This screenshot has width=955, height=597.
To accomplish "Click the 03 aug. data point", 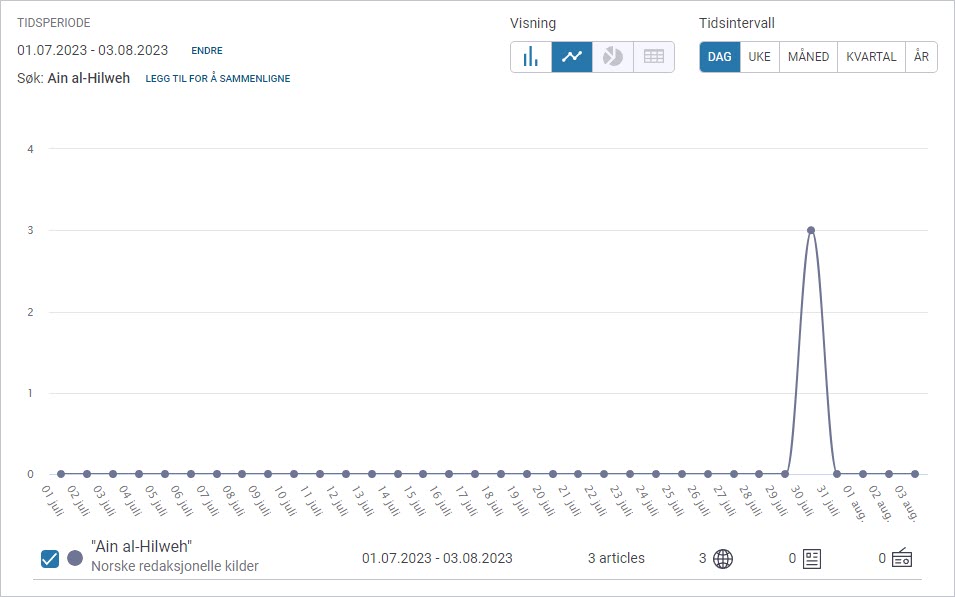I will point(914,474).
